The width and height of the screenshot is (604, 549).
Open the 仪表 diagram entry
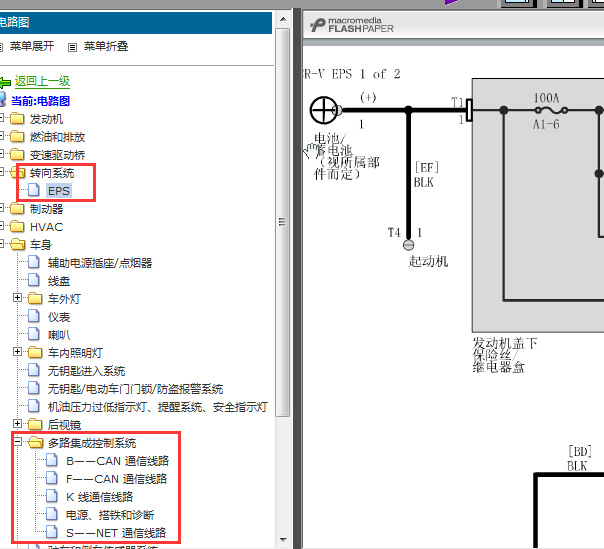click(x=59, y=317)
